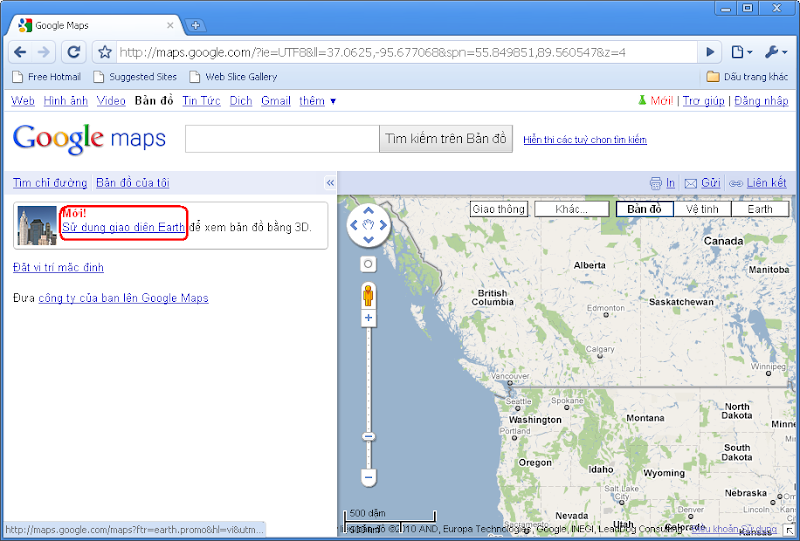Open the Trợ giúp help link
This screenshot has height=541, width=800.
pos(704,101)
